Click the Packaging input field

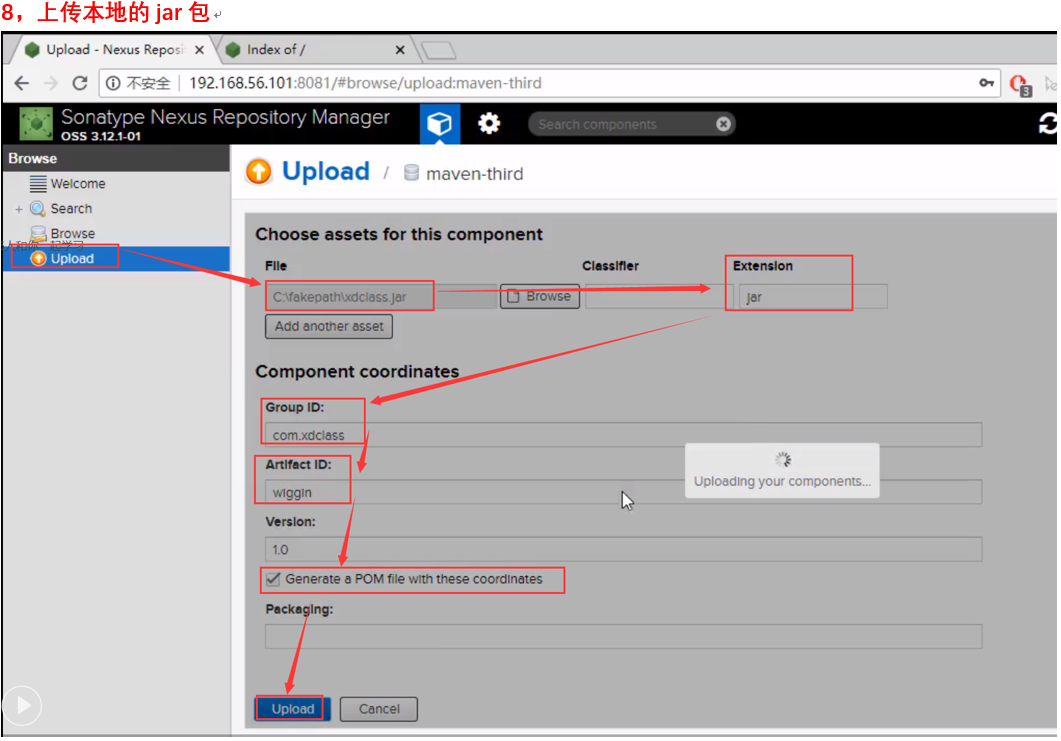(623, 636)
